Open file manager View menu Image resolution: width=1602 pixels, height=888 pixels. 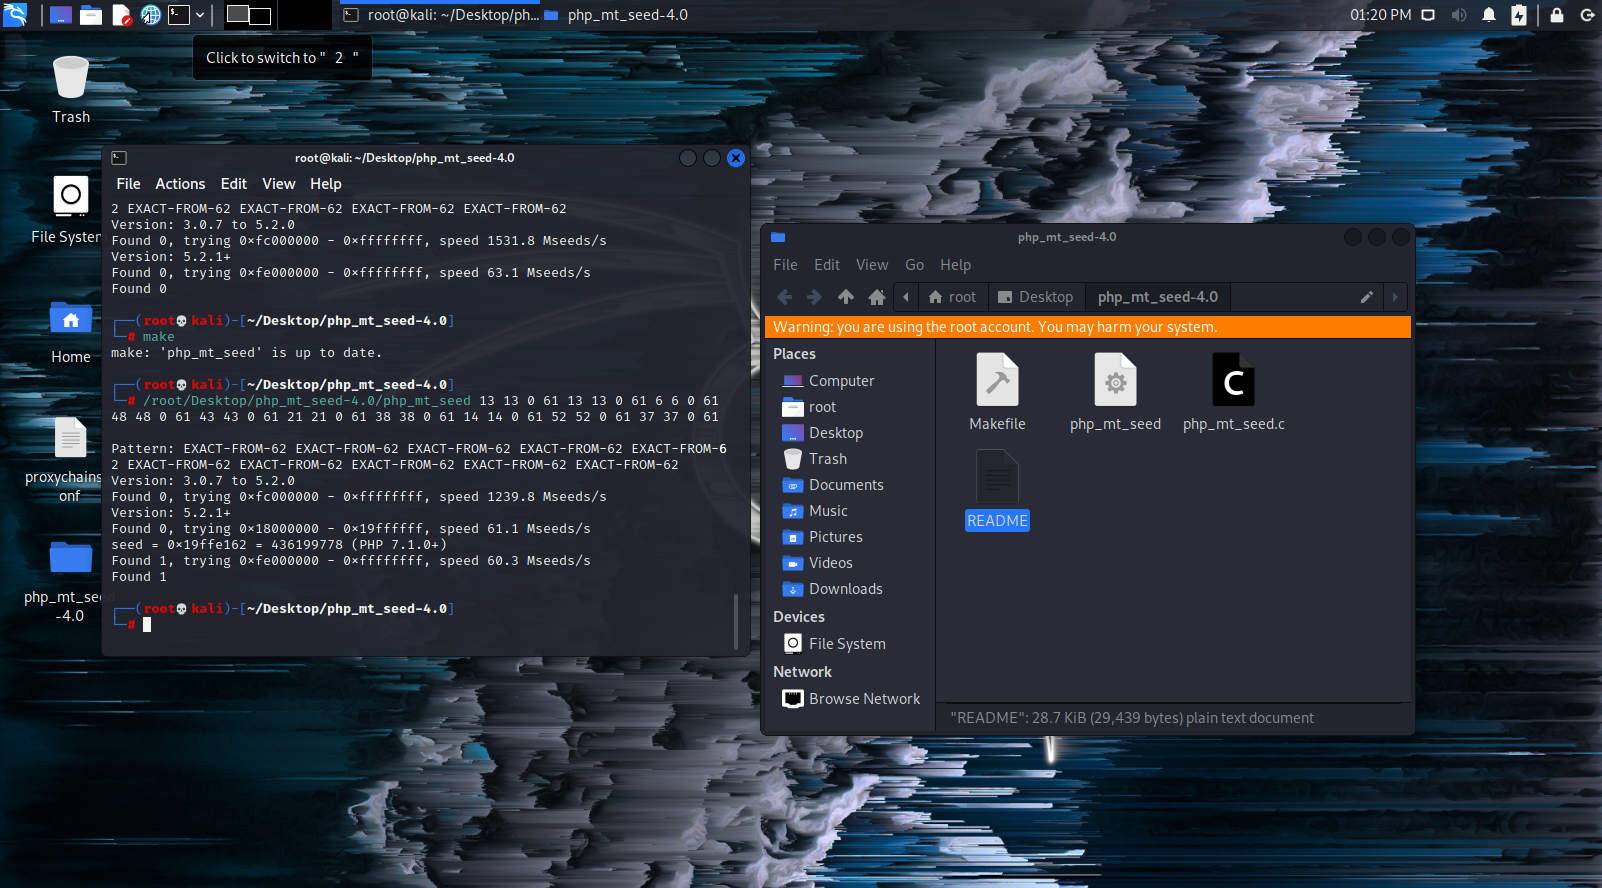click(x=872, y=265)
